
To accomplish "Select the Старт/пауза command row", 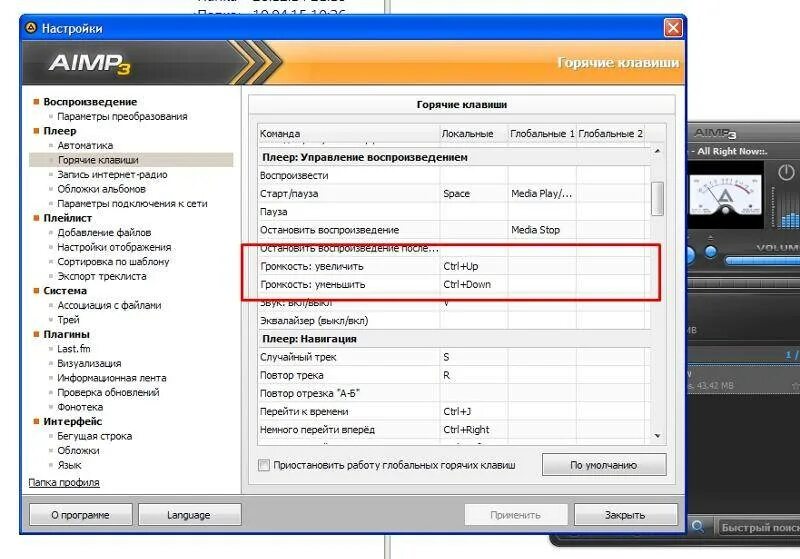I will [454, 194].
